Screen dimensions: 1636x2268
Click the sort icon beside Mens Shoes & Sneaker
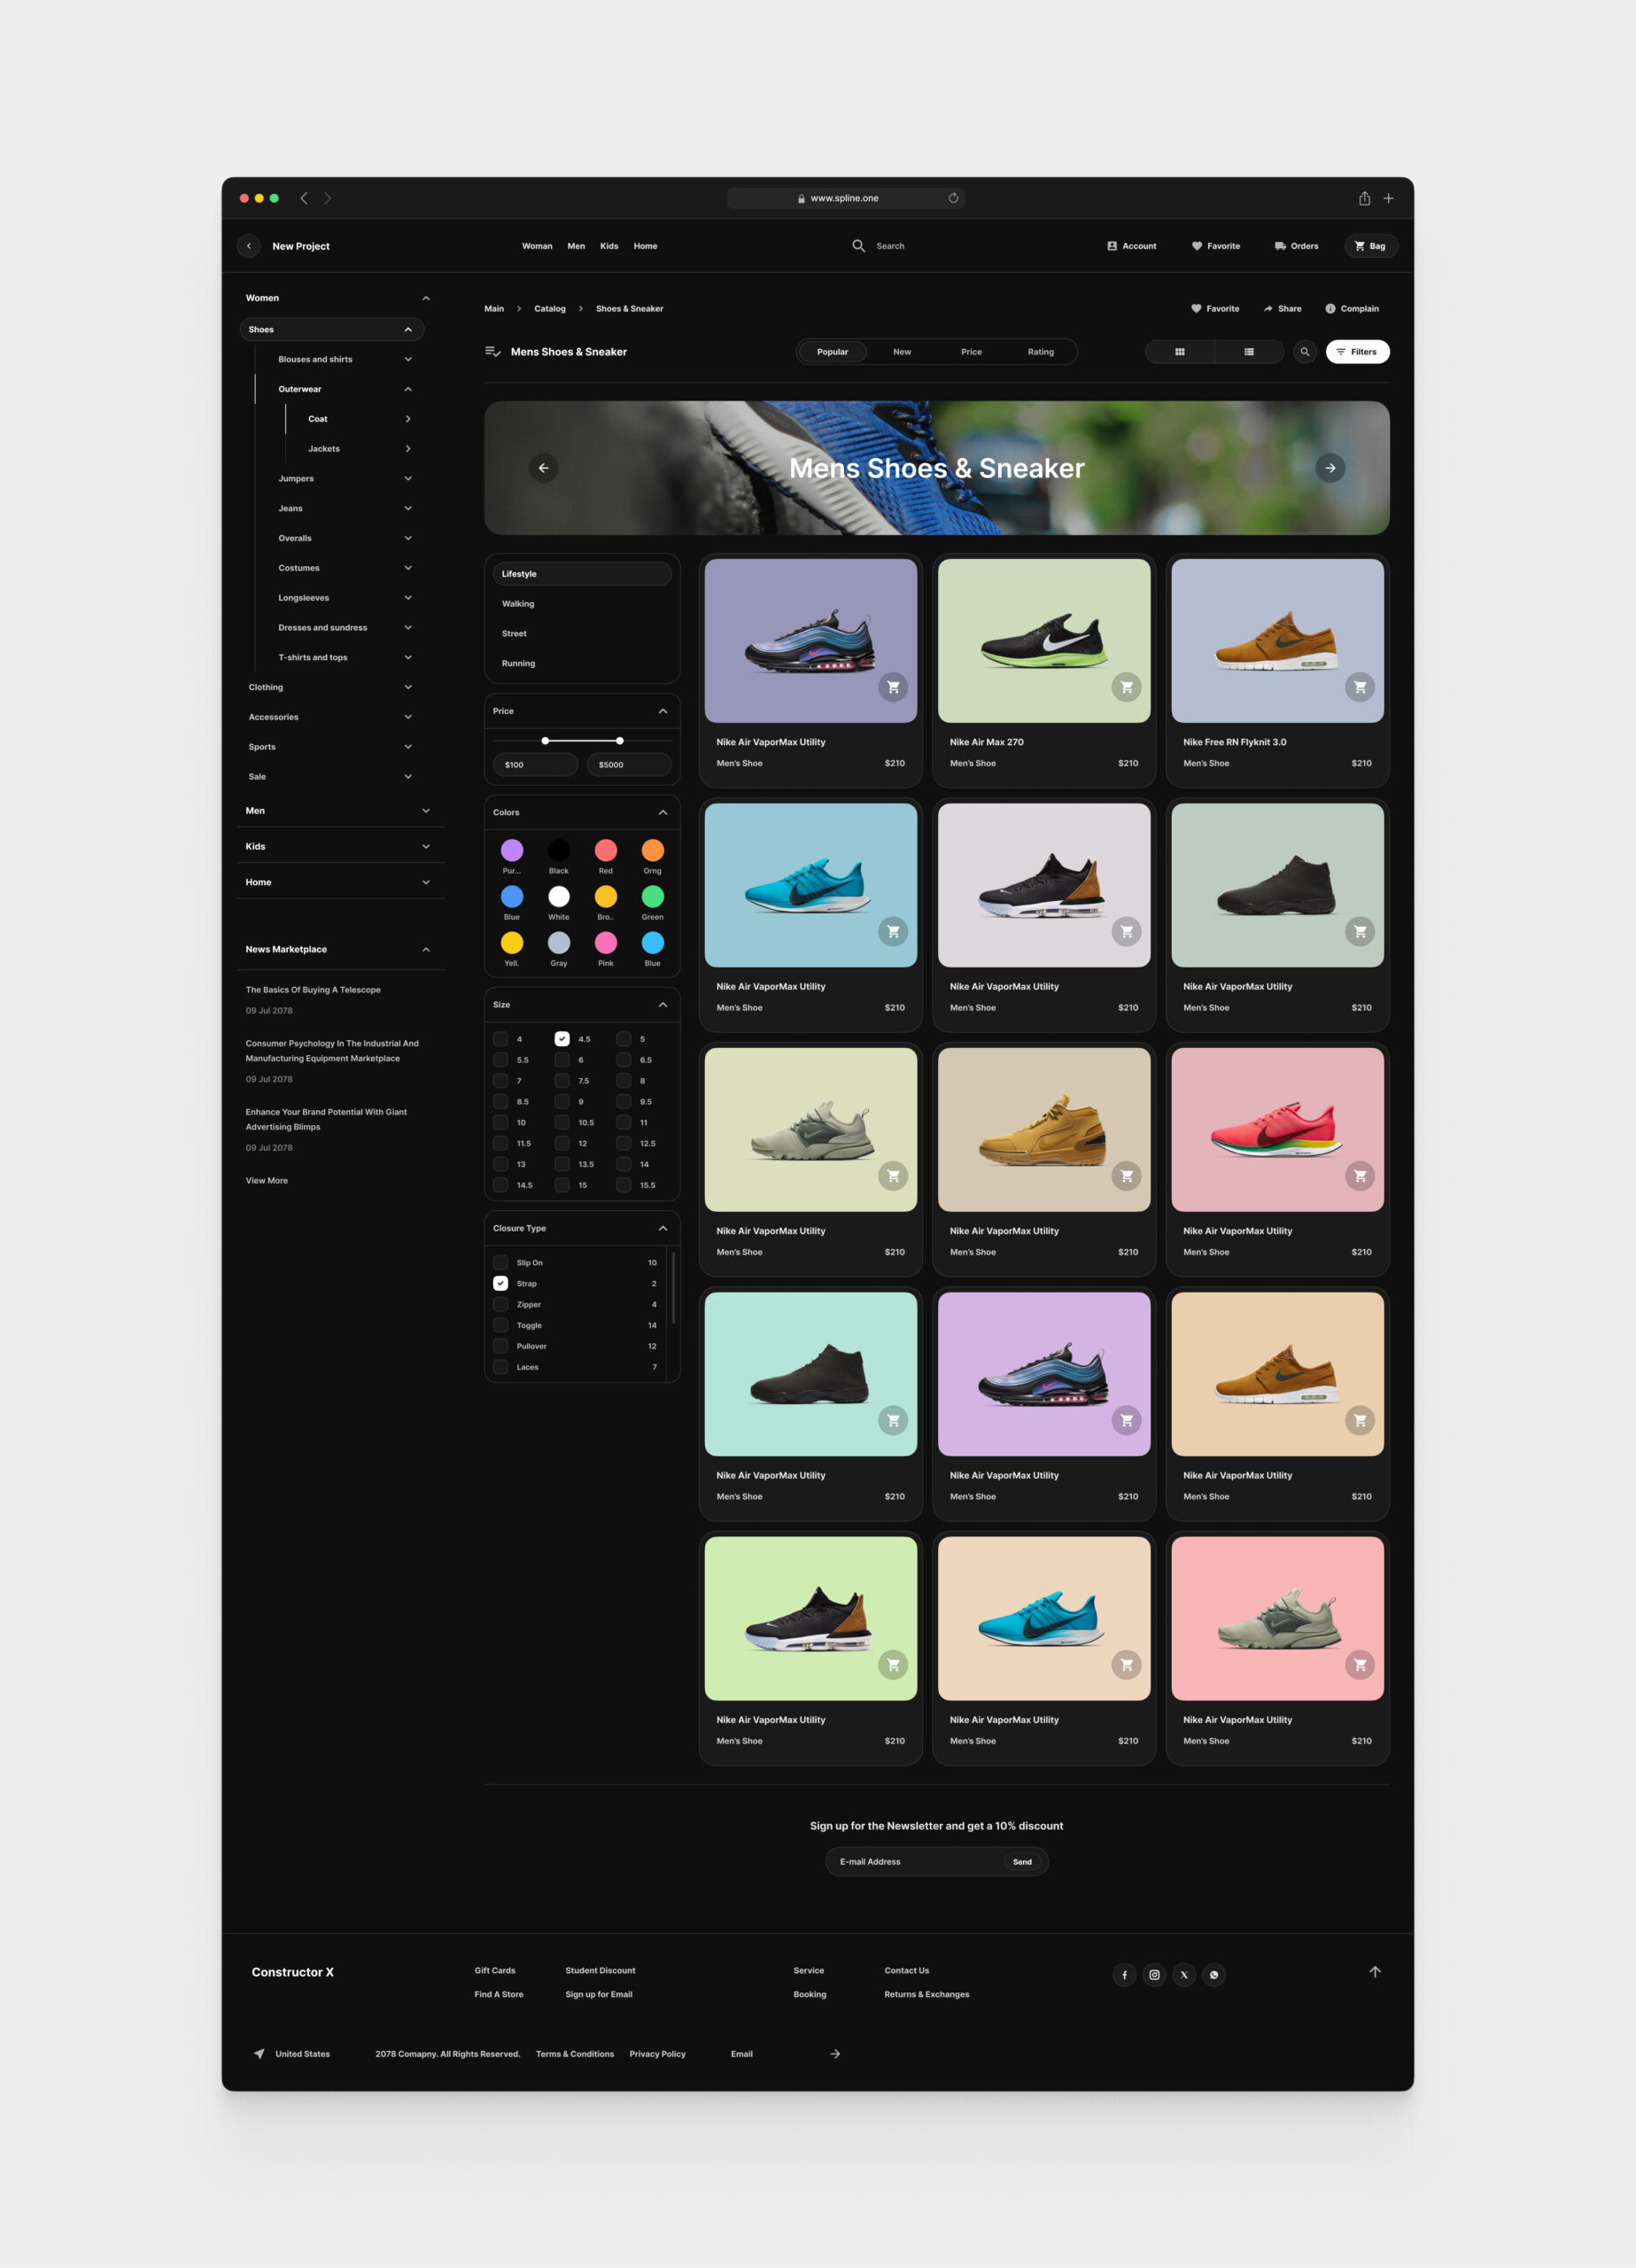pos(492,352)
